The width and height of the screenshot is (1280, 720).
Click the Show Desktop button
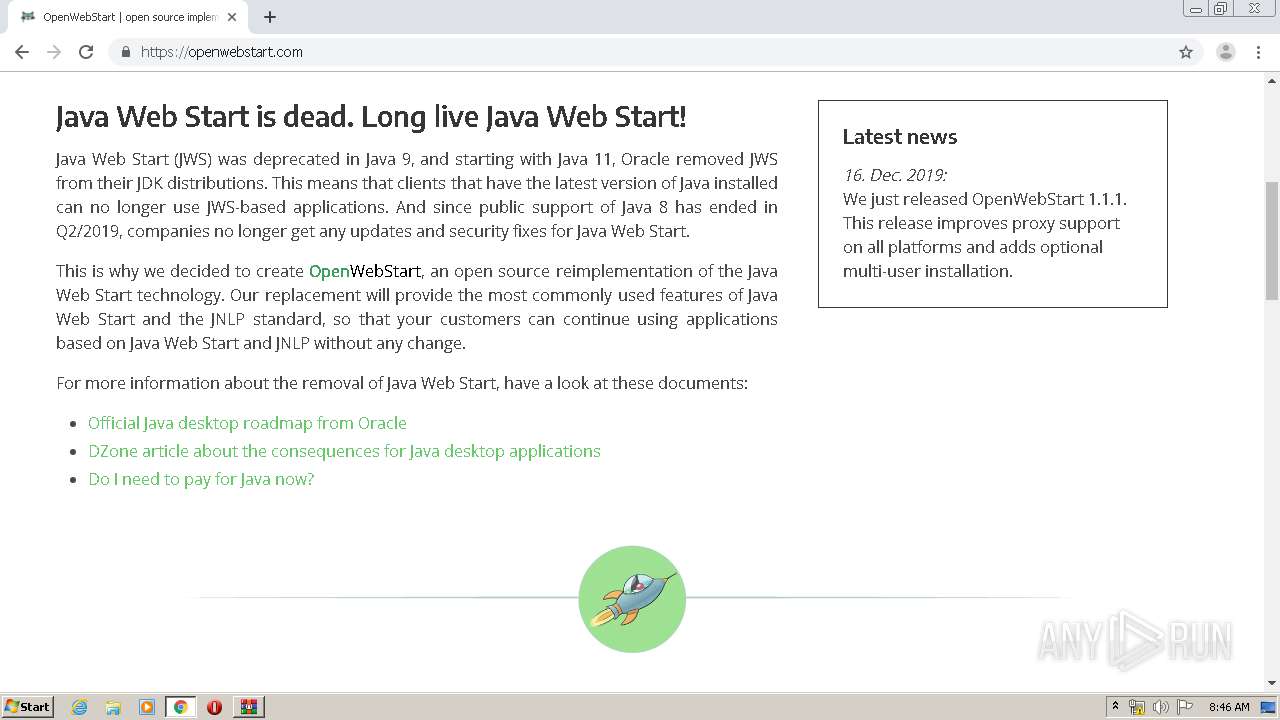tap(1269, 707)
